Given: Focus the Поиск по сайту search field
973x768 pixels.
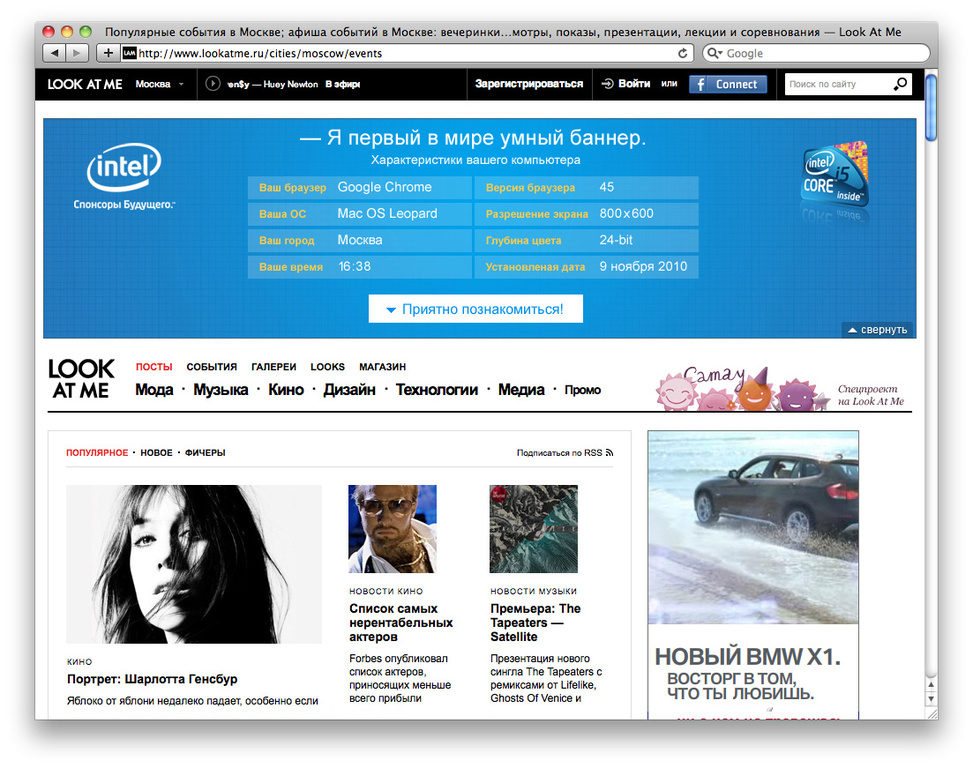Looking at the screenshot, I should 838,84.
